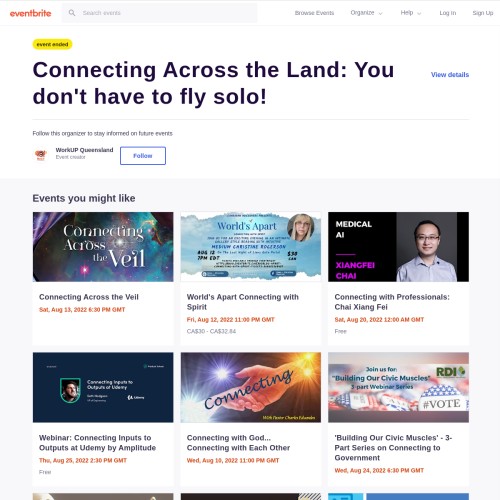Viewport: 500px width, 500px height.
Task: Expand the Help dropdown menu
Action: 411,13
